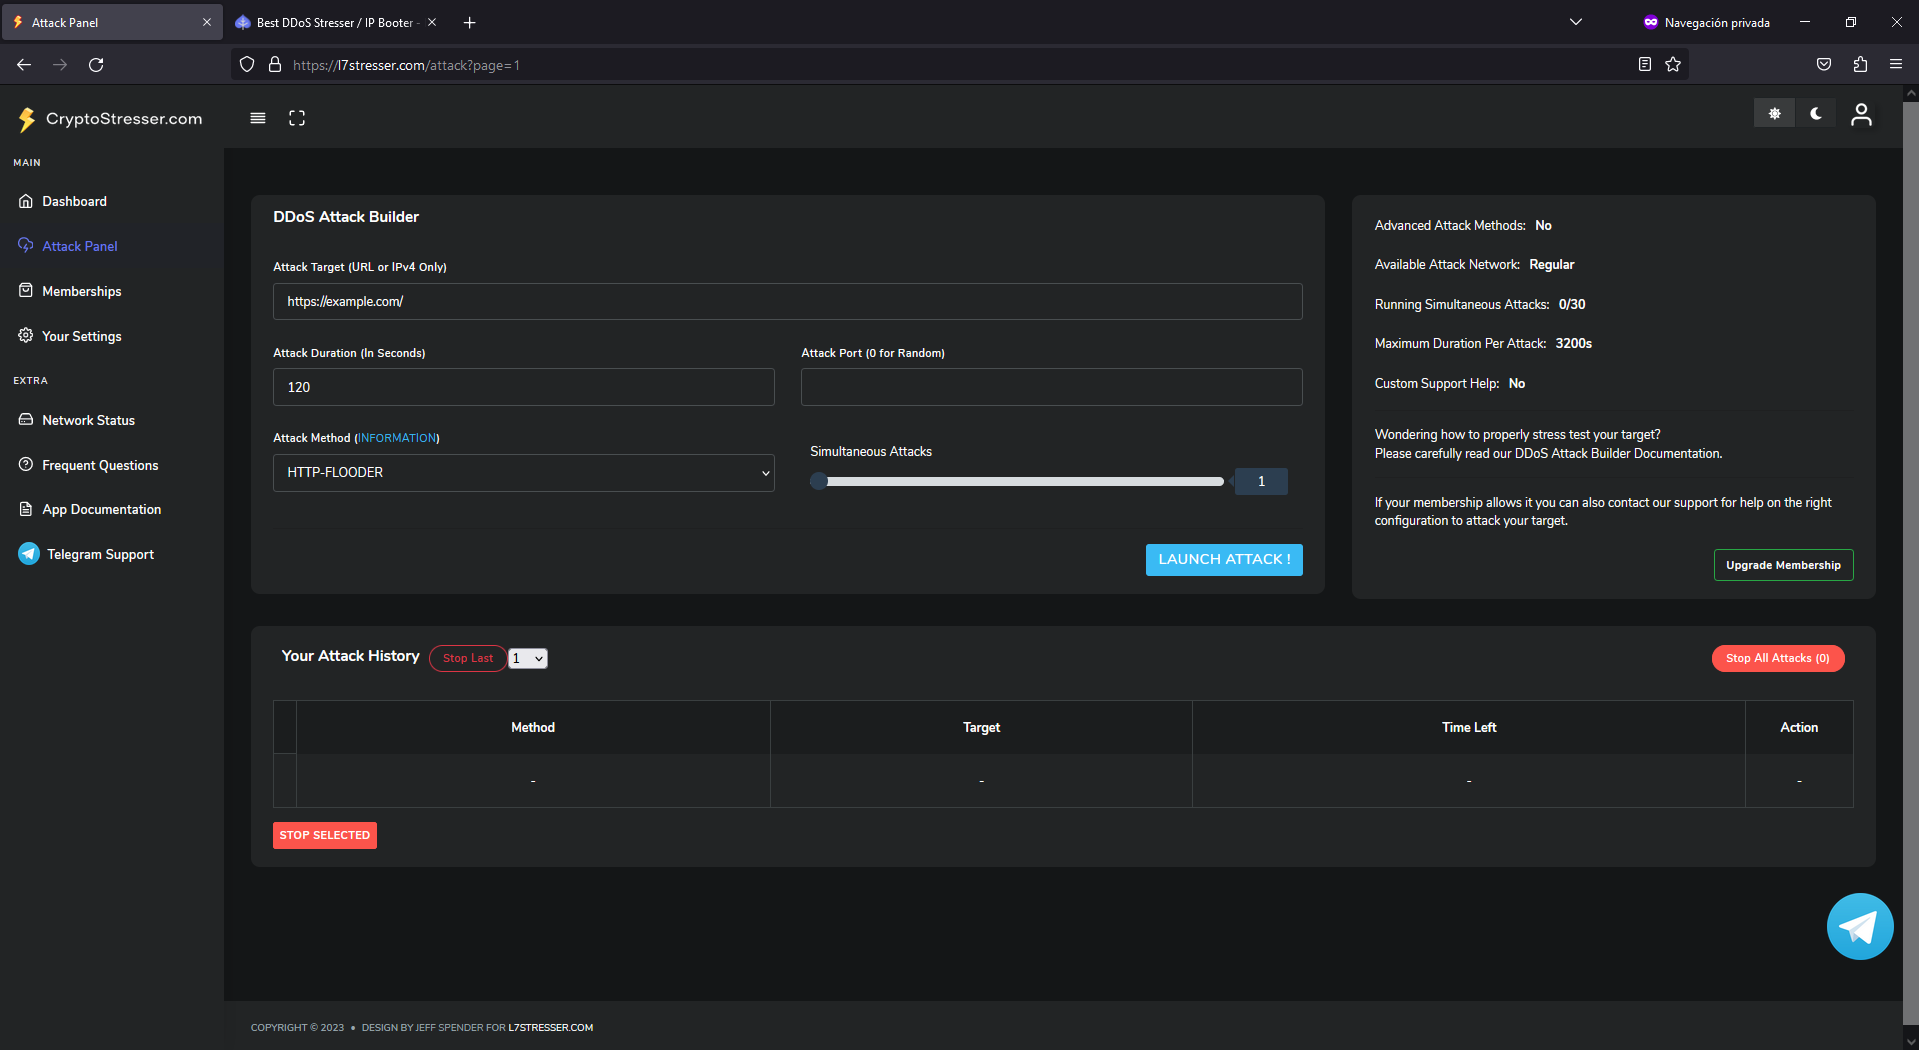Click the floating Telegram chat bubble

(1859, 927)
